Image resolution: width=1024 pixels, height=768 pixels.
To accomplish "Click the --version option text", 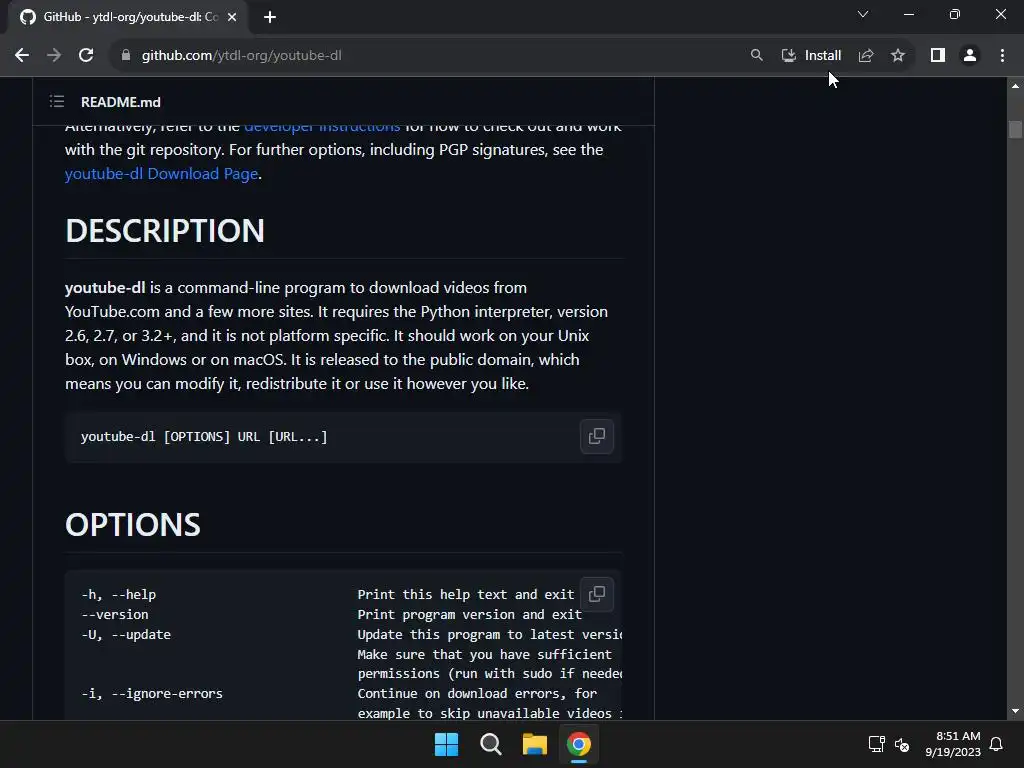I will (115, 615).
